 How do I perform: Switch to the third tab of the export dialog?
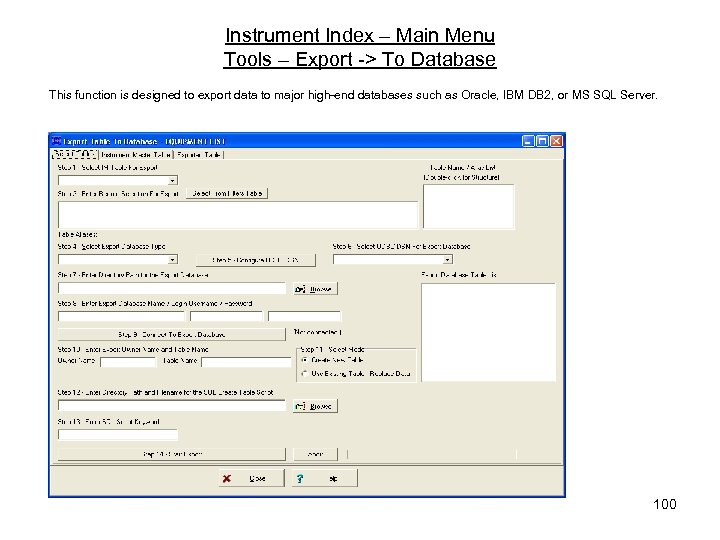[x=199, y=155]
